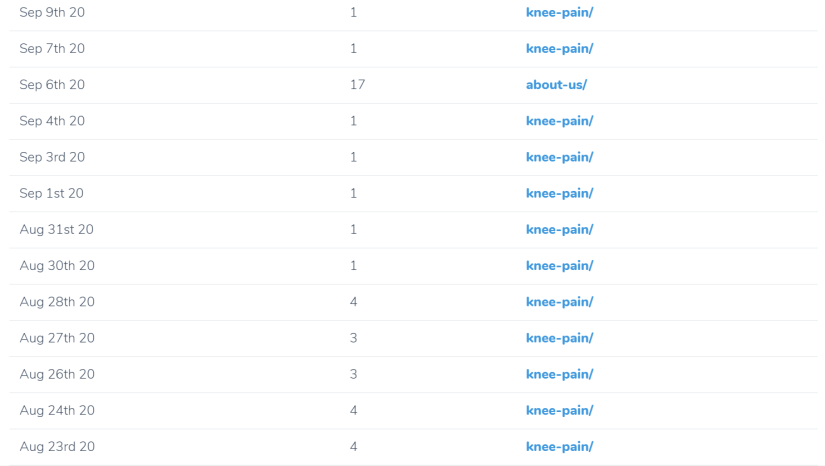825x466 pixels.
Task: Select the Aug 28th 20 date cell
Action: [x=57, y=302]
